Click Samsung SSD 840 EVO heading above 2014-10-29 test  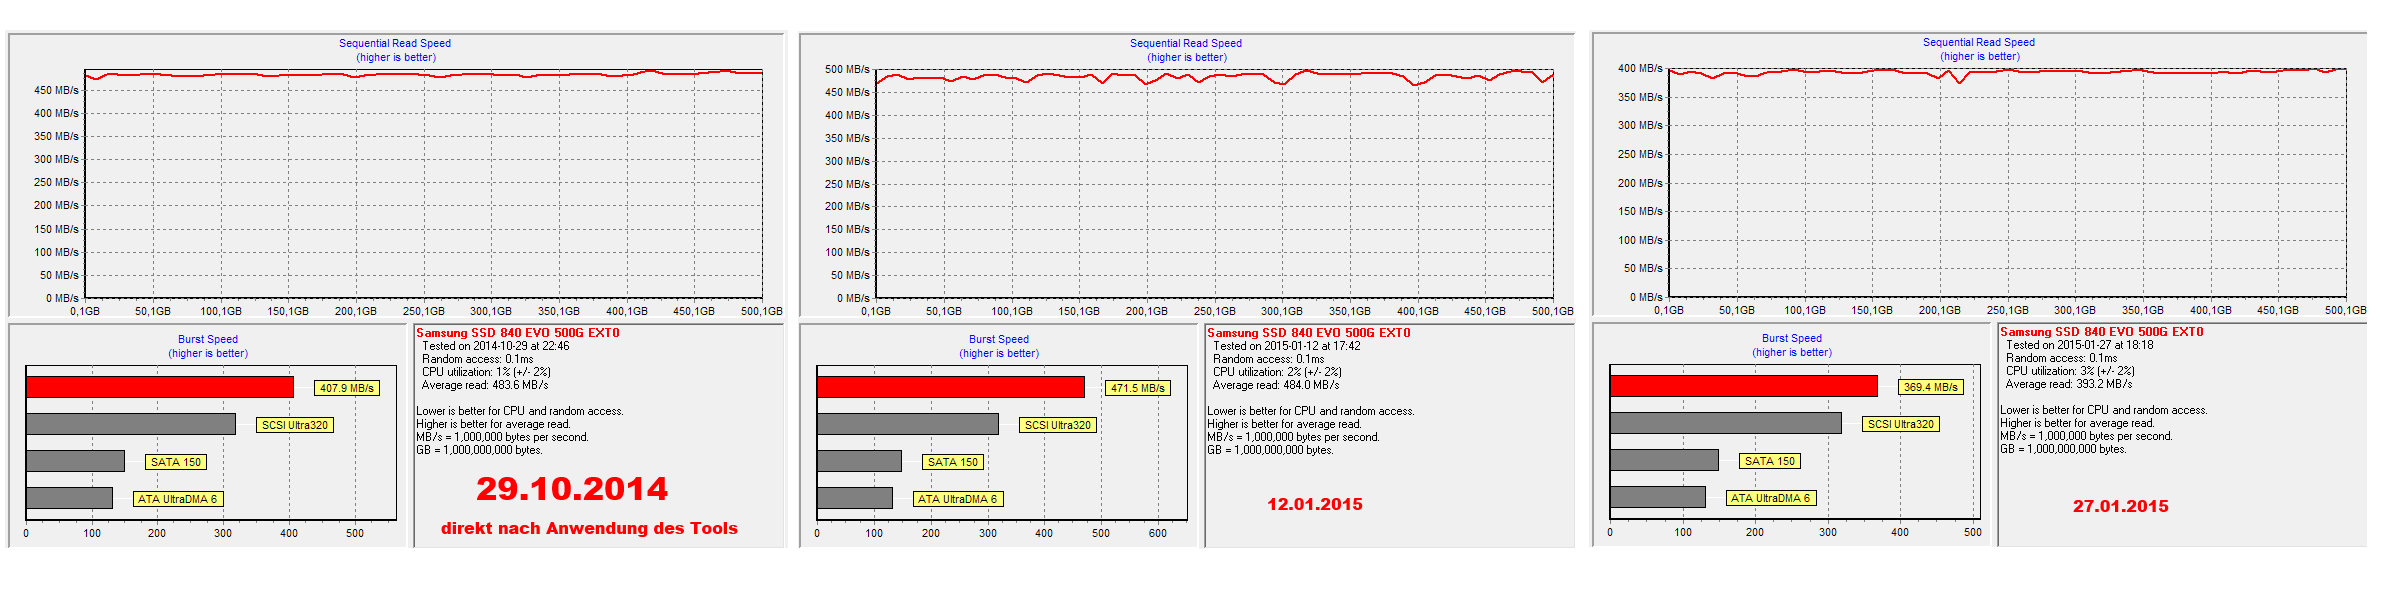[x=518, y=333]
